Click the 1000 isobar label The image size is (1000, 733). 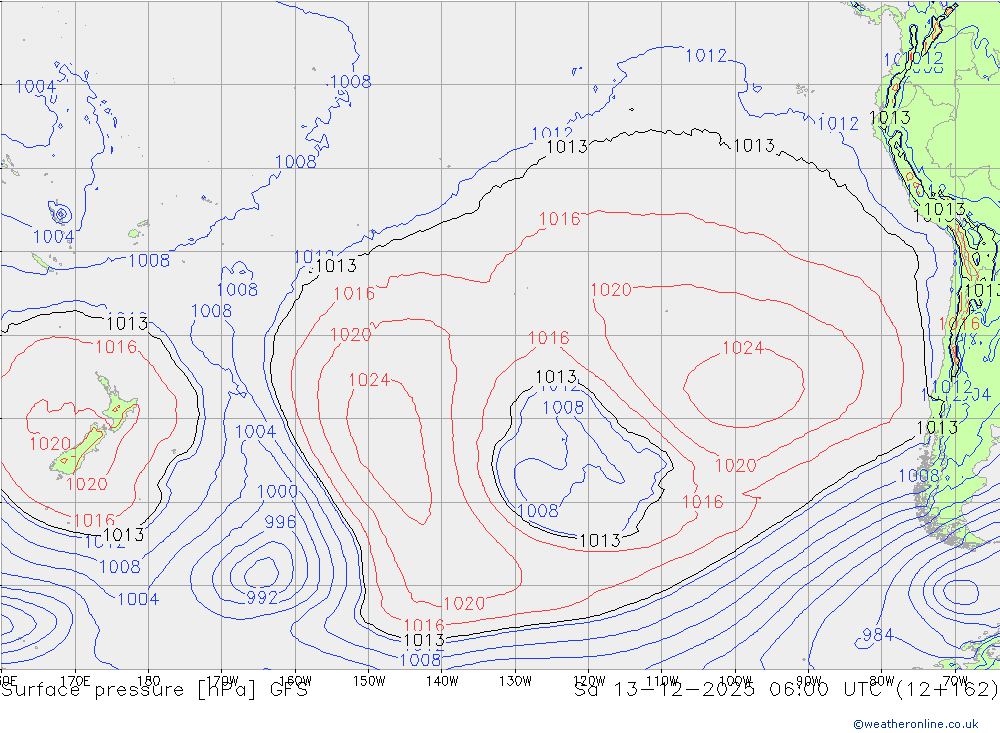click(x=277, y=492)
